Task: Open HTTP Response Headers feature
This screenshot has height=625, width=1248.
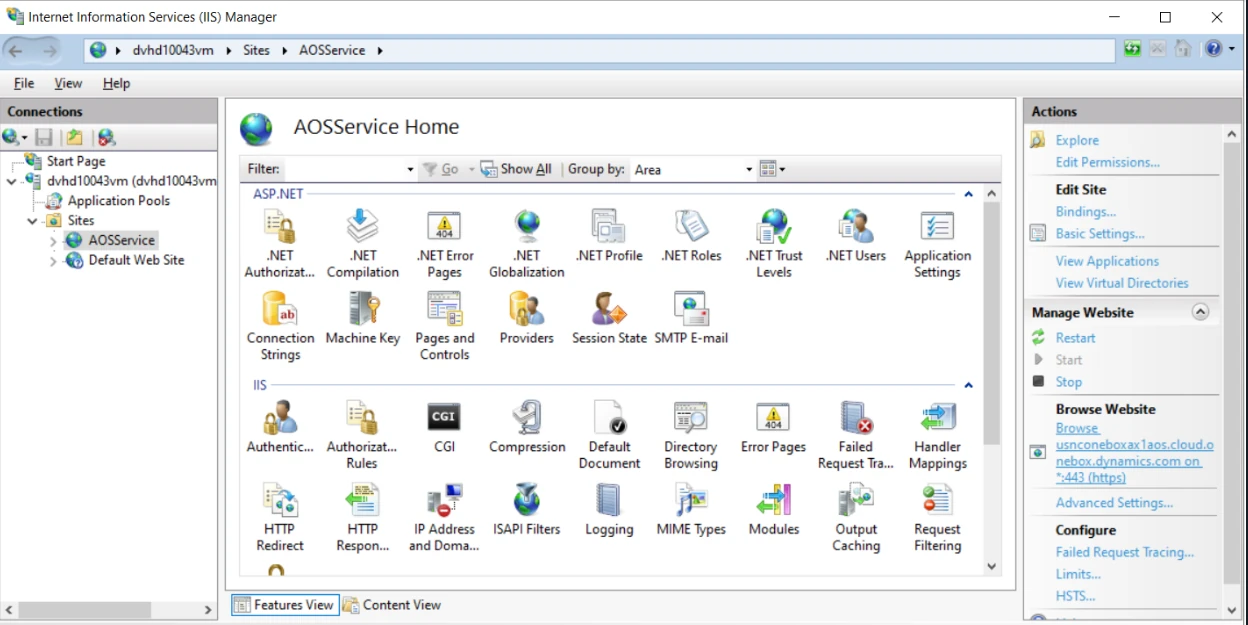Action: point(362,518)
